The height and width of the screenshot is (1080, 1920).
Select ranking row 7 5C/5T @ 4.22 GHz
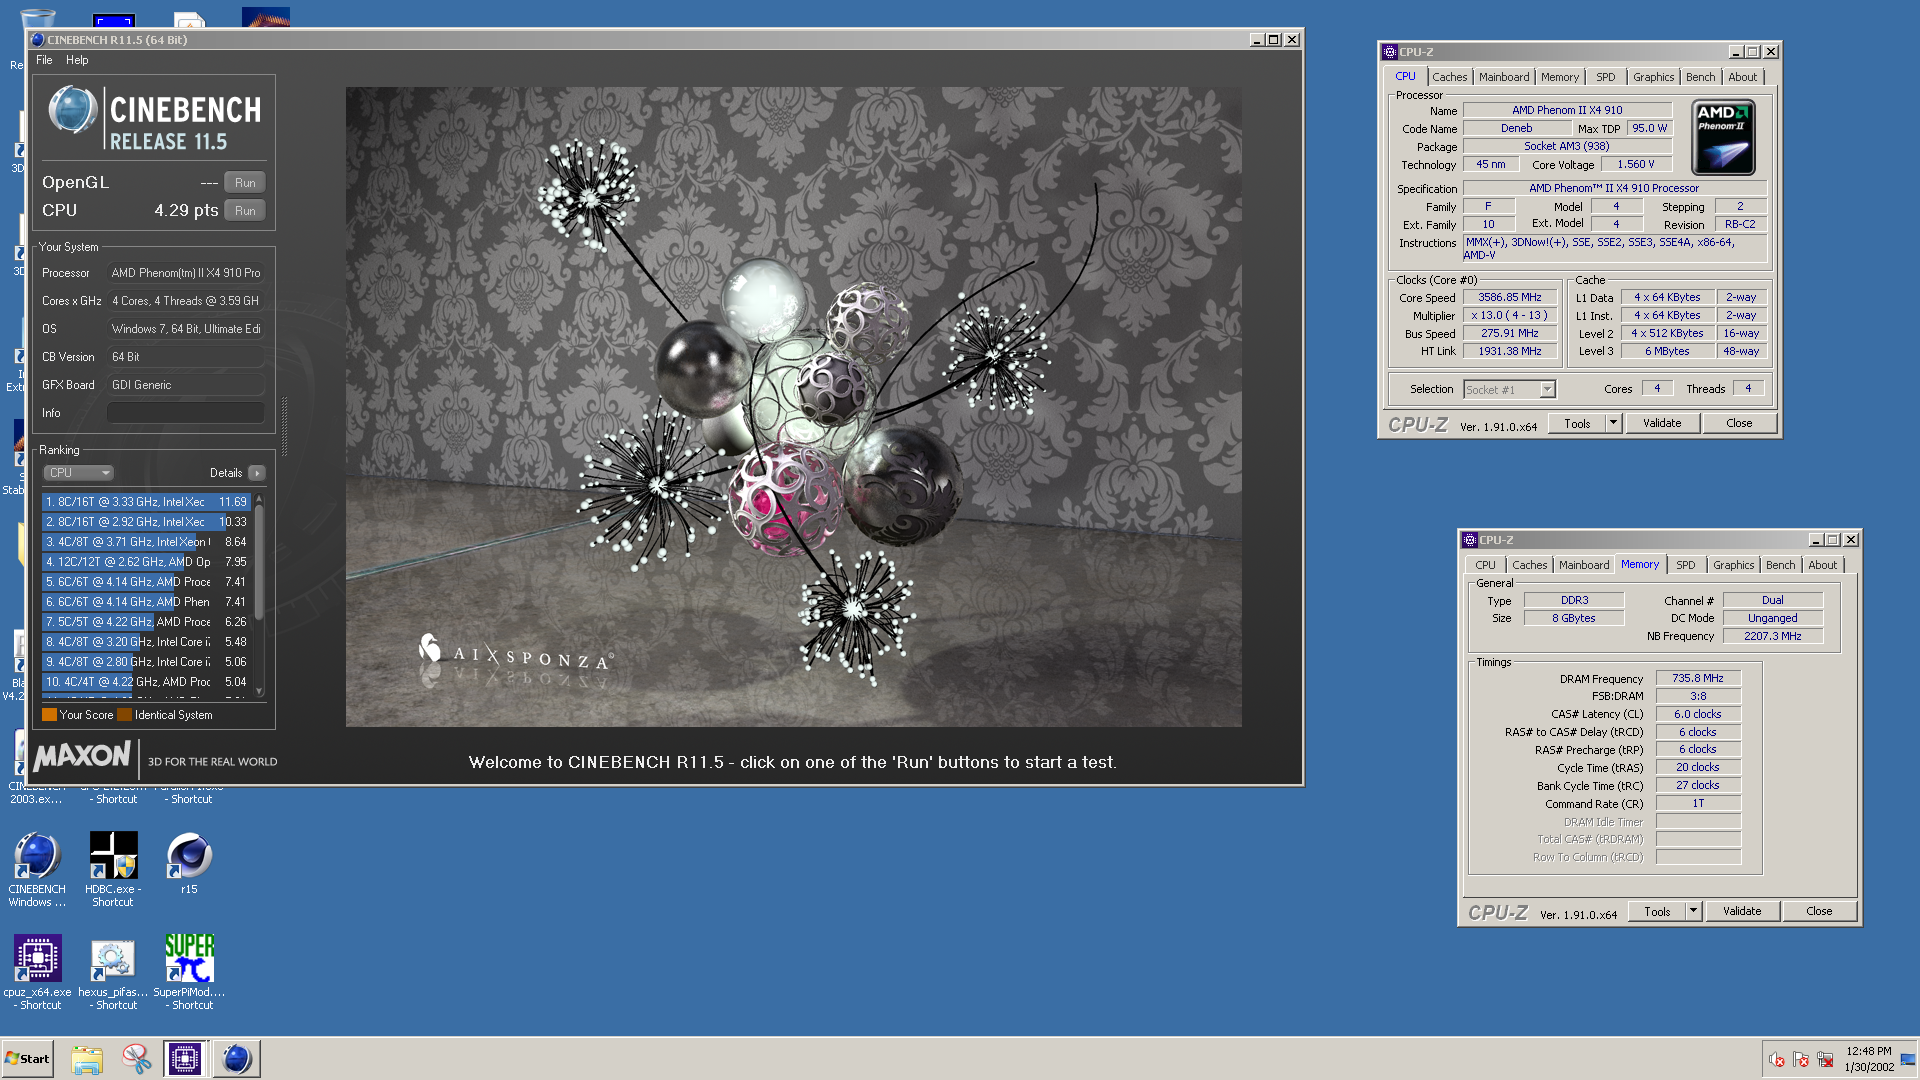click(147, 622)
